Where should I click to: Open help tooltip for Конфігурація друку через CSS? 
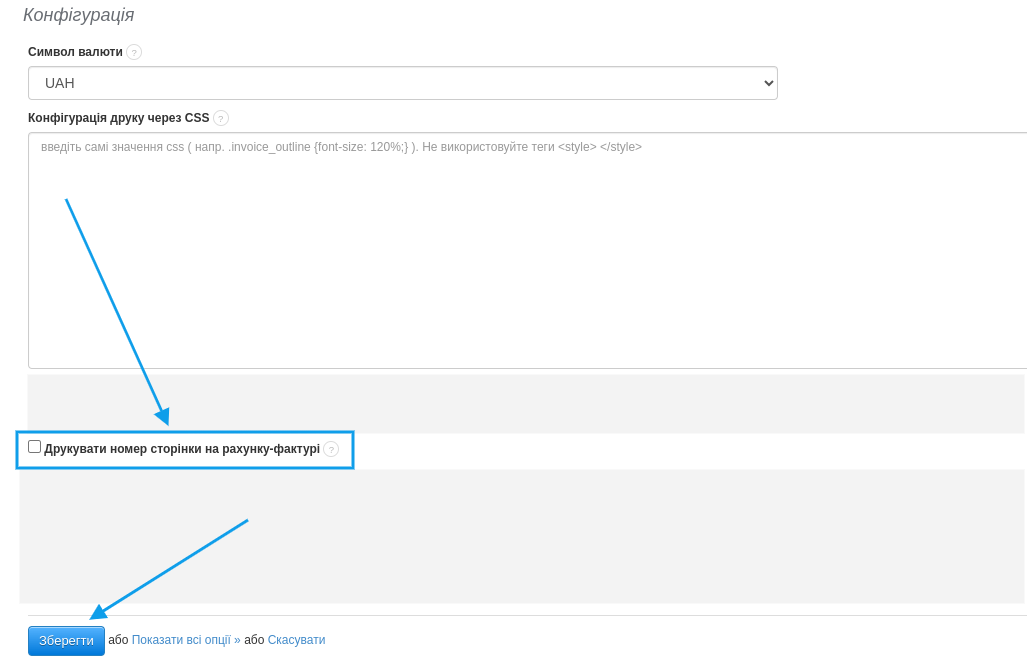pos(221,118)
